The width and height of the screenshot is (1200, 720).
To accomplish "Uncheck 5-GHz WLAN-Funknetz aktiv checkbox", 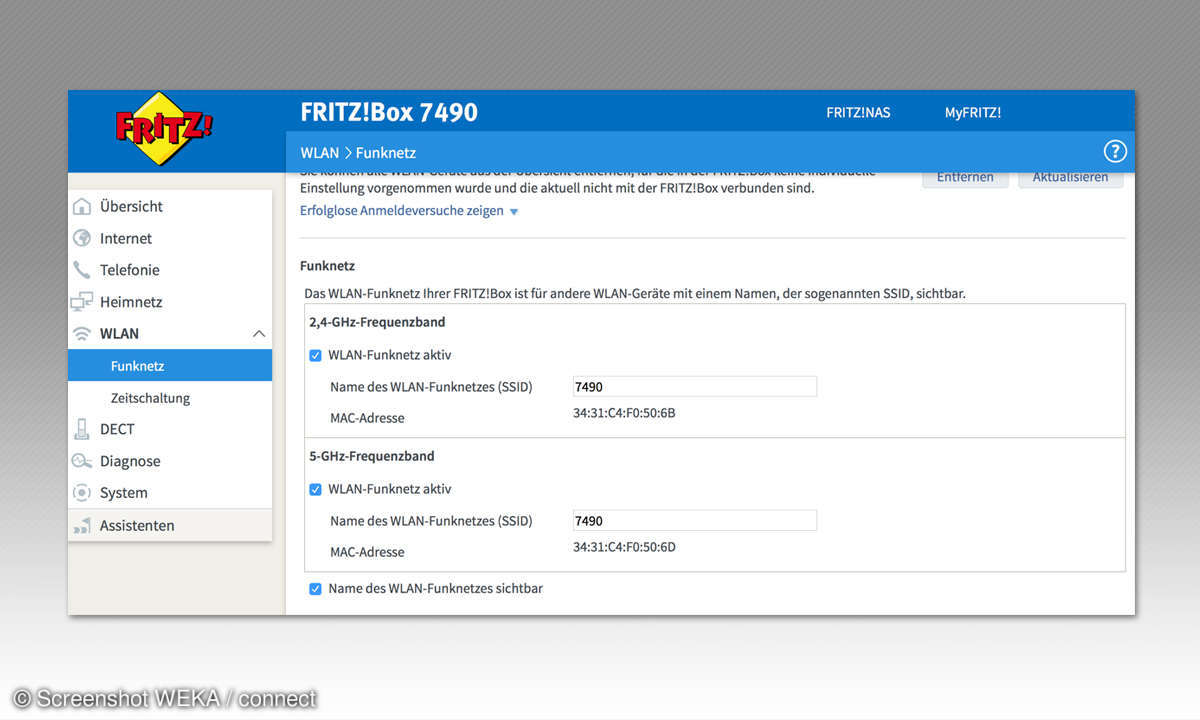I will tap(315, 489).
